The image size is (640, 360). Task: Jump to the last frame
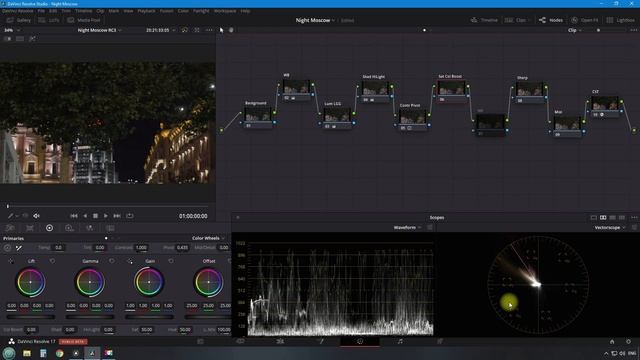[x=117, y=216]
